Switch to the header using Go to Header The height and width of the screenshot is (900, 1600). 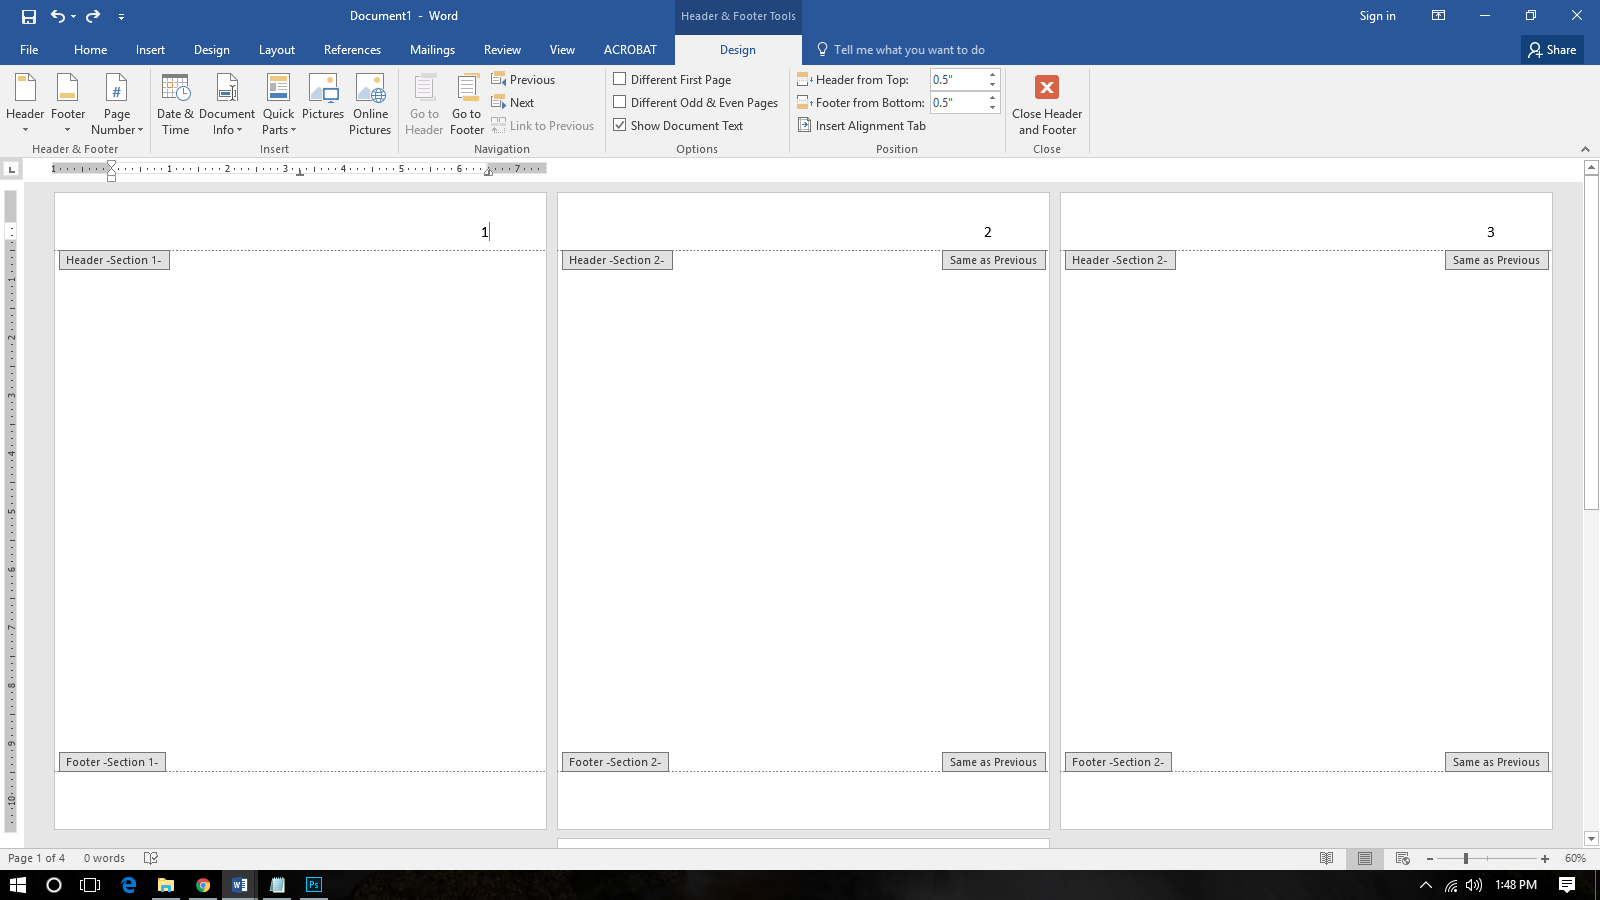(x=423, y=103)
